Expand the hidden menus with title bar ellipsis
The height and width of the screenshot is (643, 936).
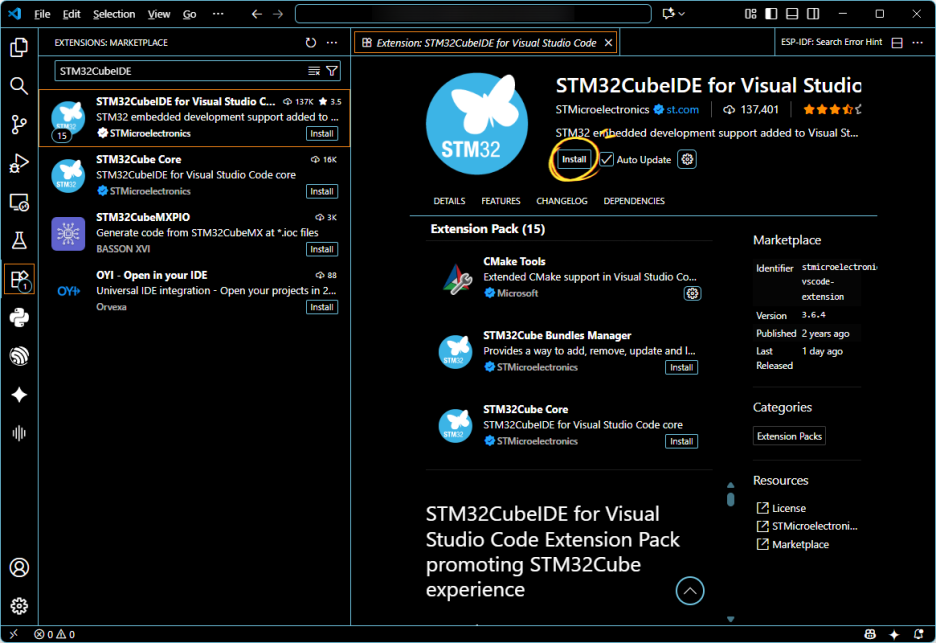pyautogui.click(x=218, y=14)
